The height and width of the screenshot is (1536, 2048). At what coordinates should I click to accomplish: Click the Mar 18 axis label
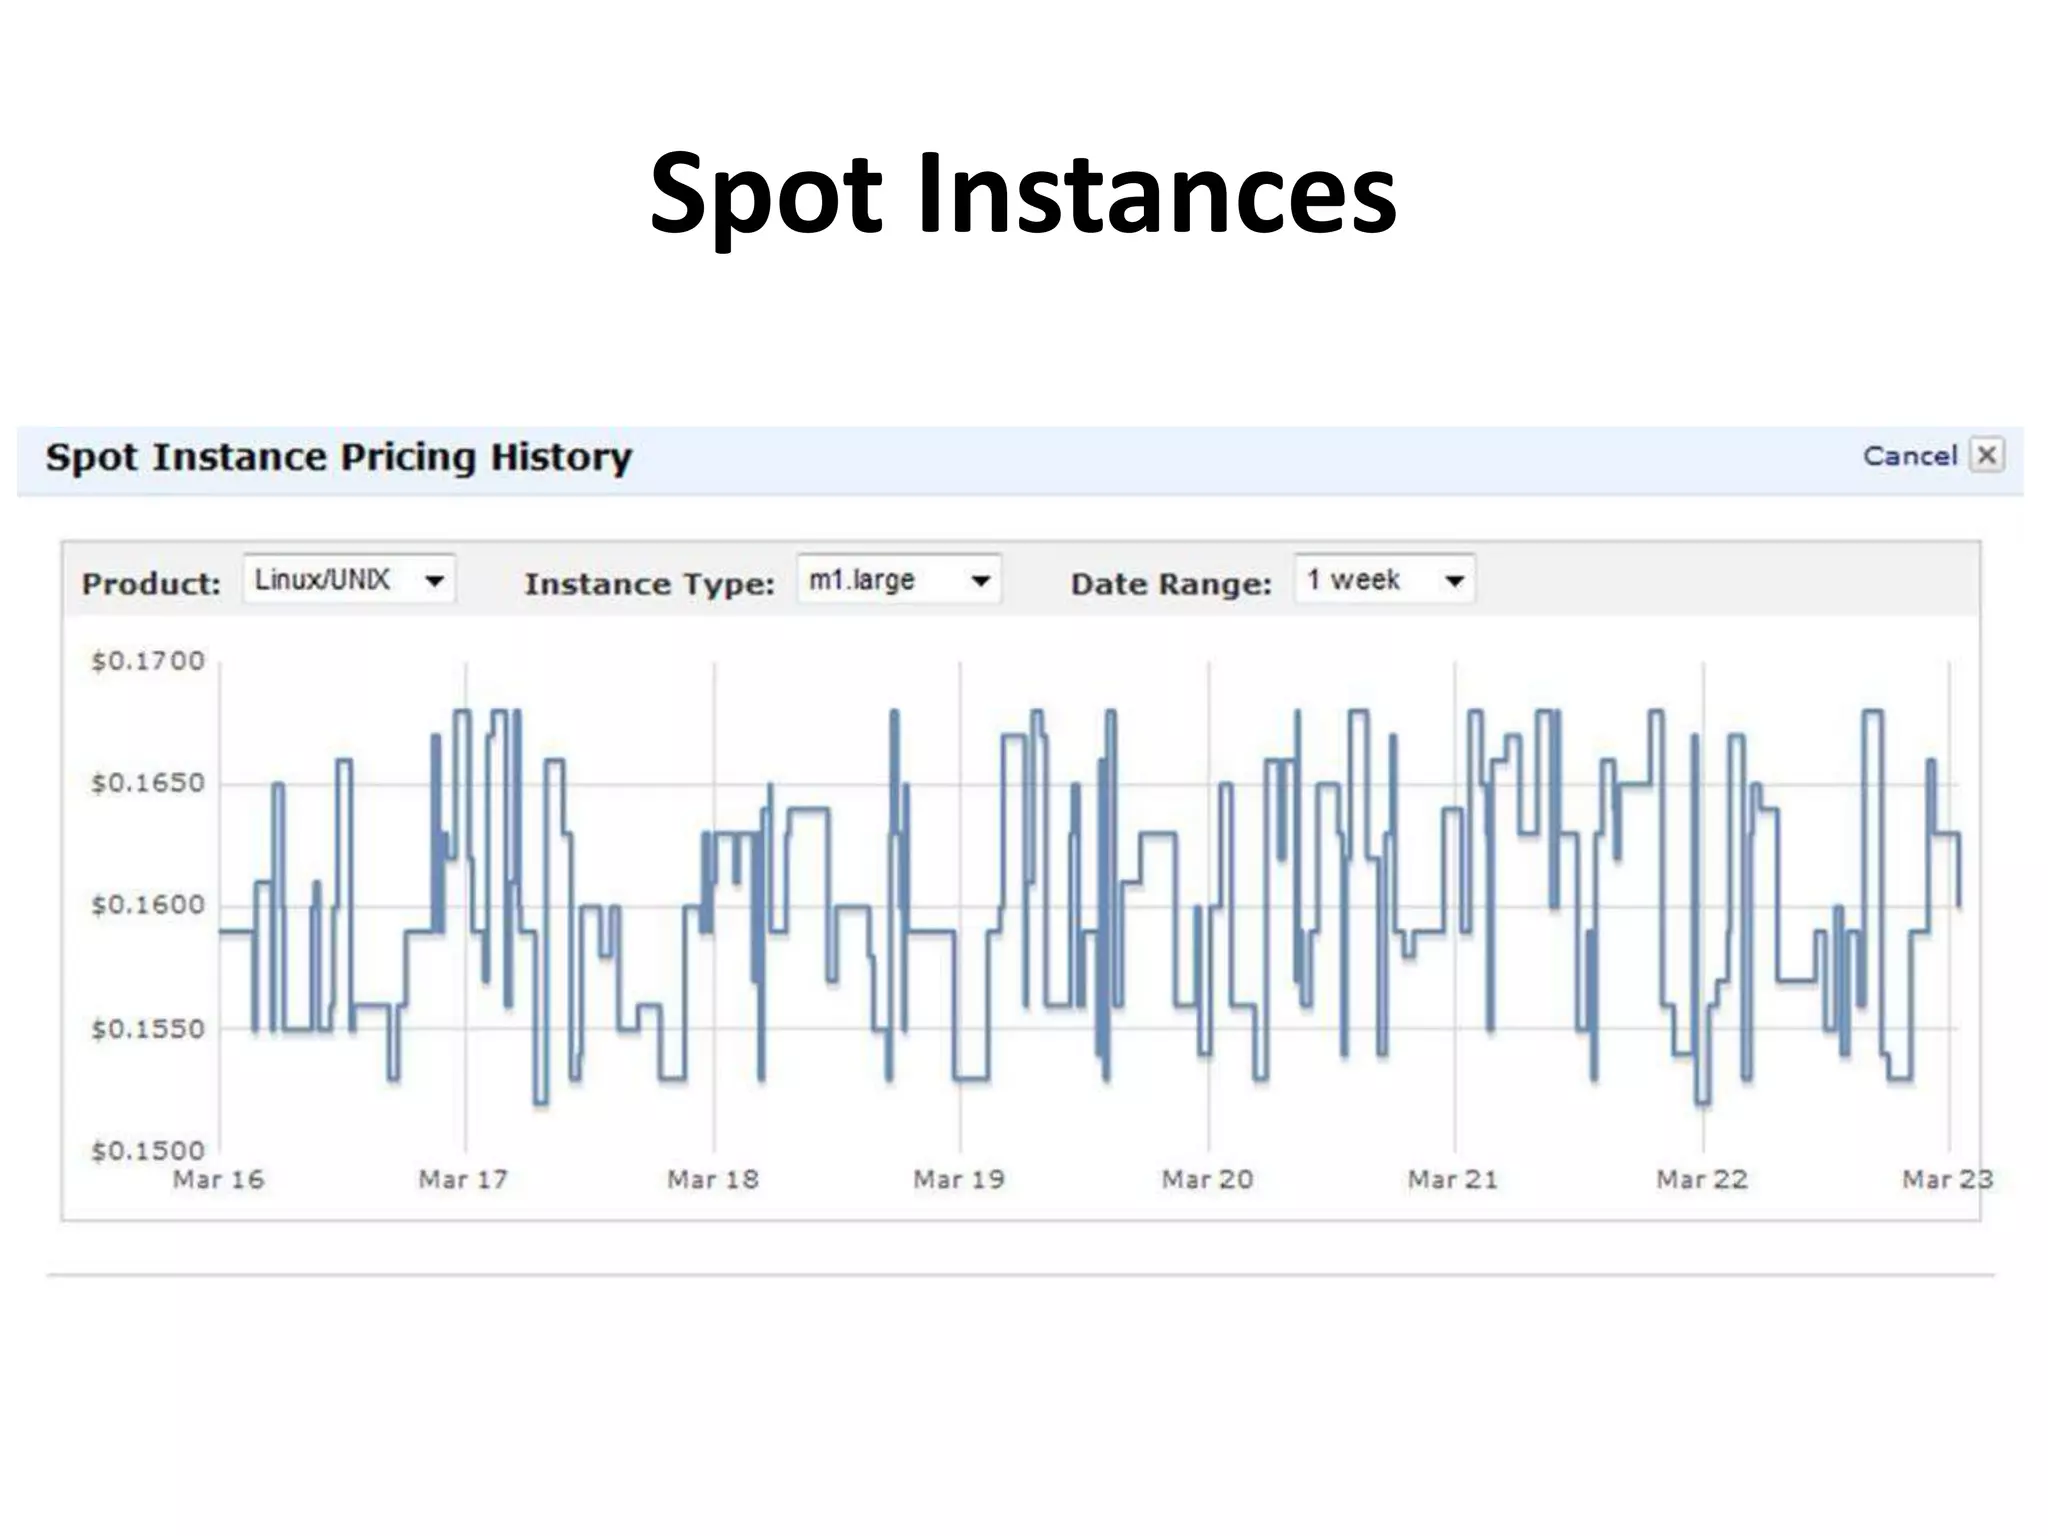click(713, 1180)
